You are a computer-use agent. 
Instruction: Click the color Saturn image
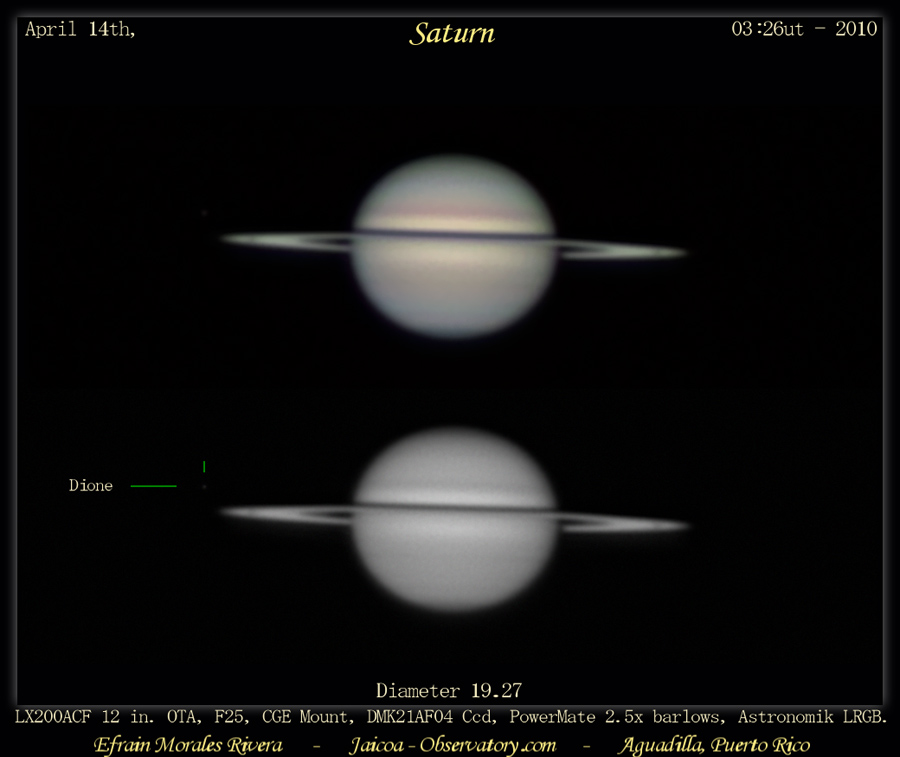point(453,246)
